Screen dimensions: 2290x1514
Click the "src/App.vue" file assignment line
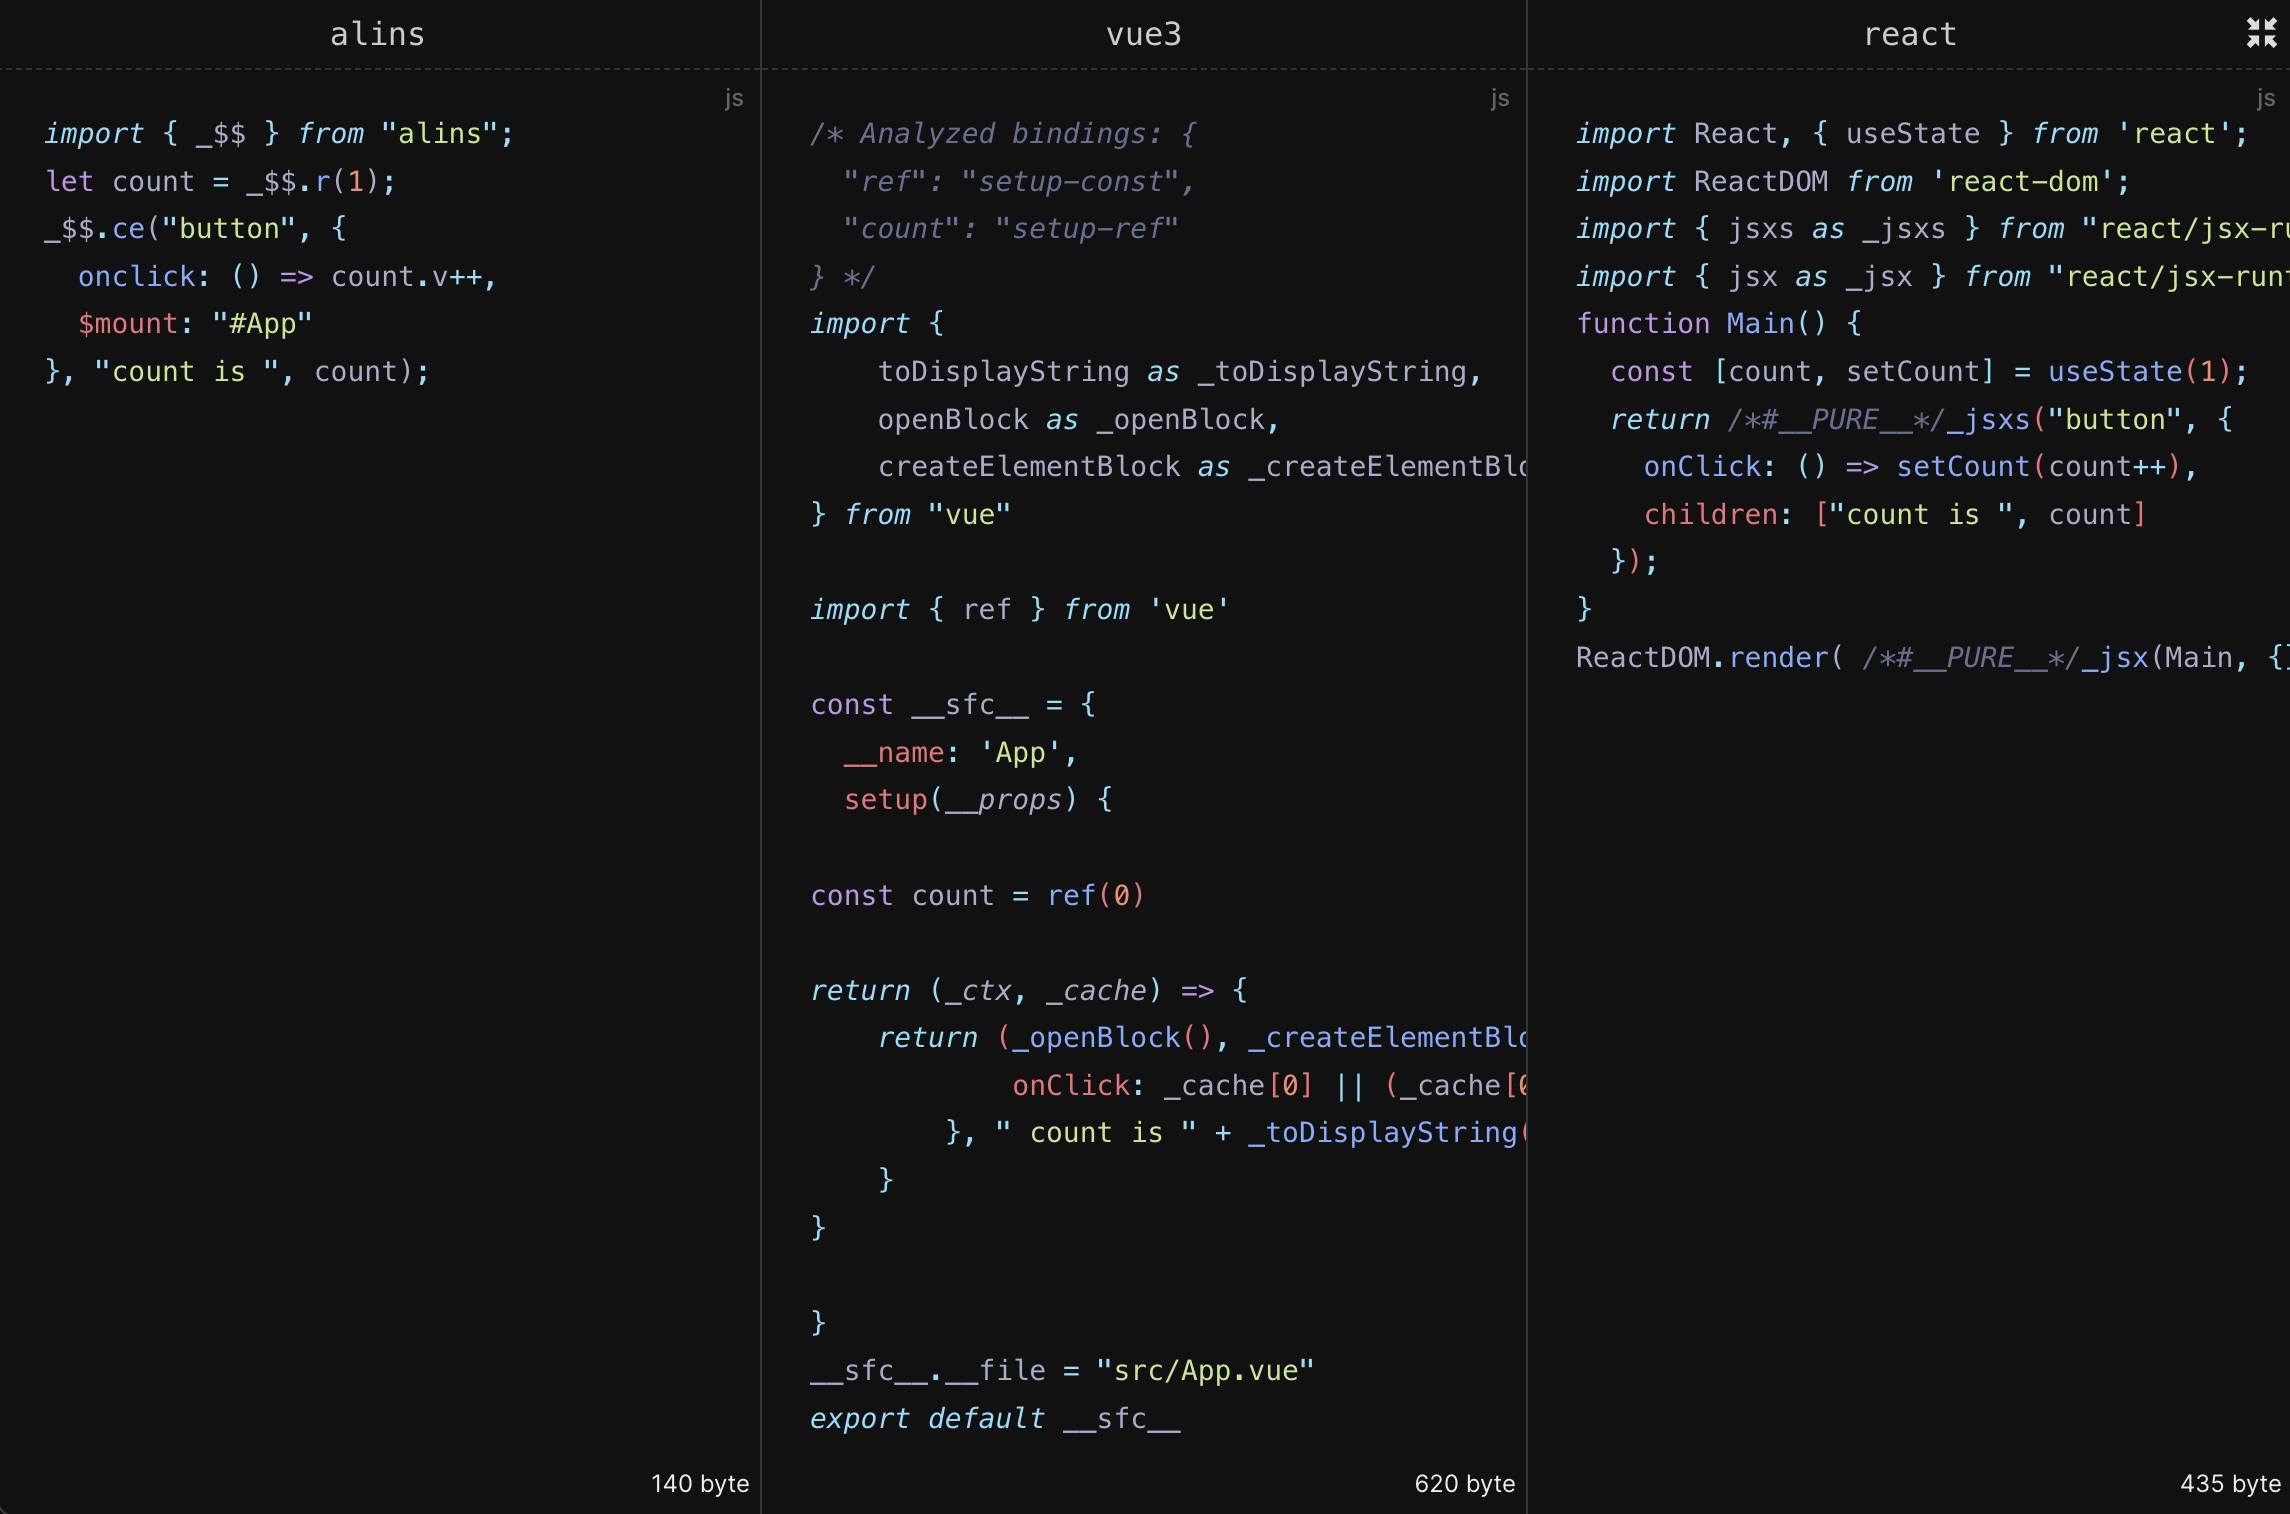[1061, 1370]
